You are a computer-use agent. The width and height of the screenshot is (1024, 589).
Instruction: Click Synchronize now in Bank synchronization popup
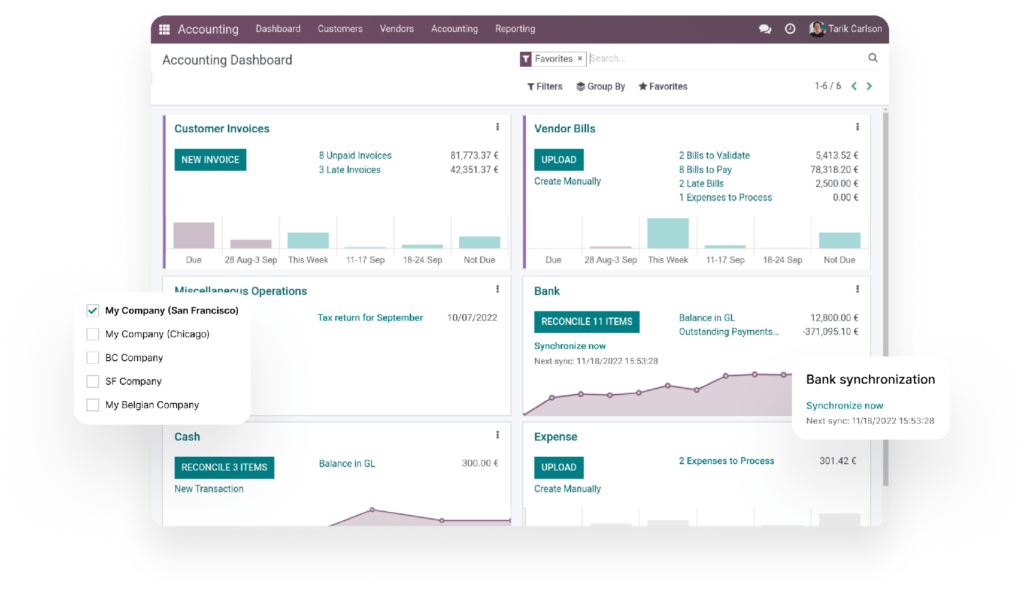point(844,406)
